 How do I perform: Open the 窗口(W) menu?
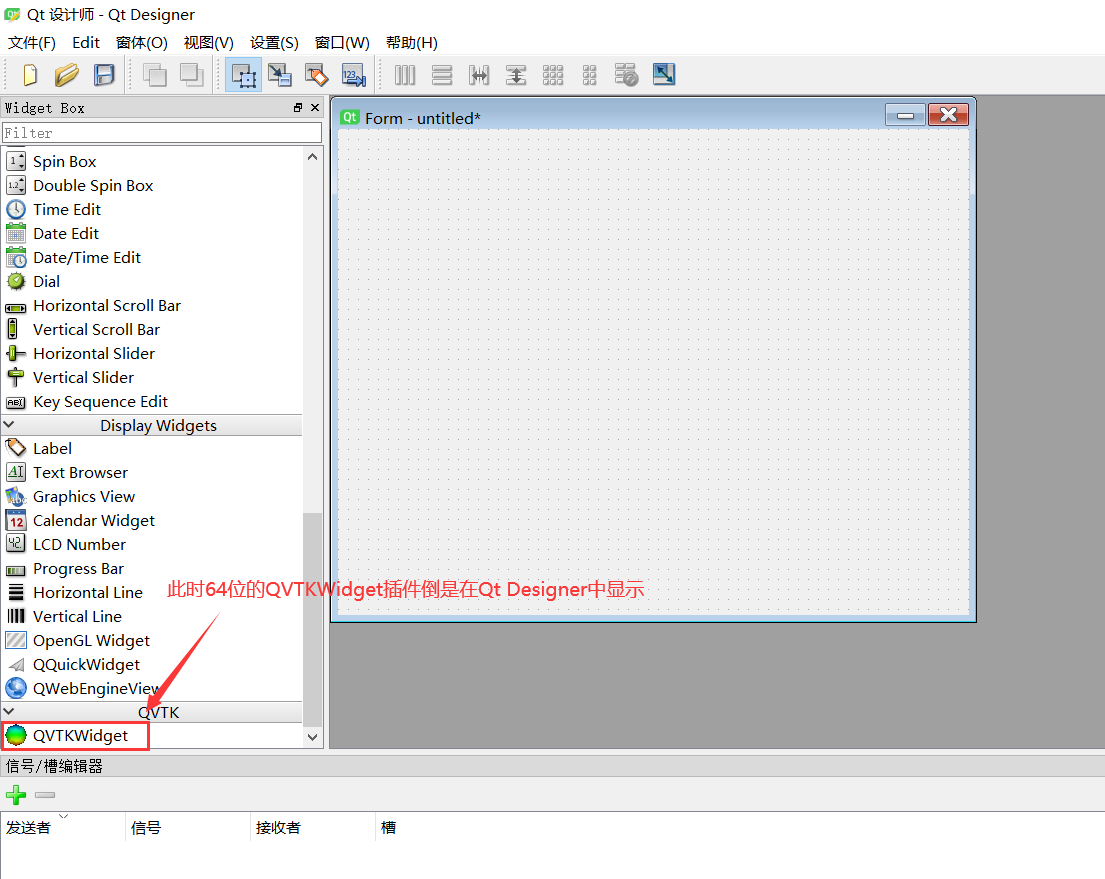[342, 42]
